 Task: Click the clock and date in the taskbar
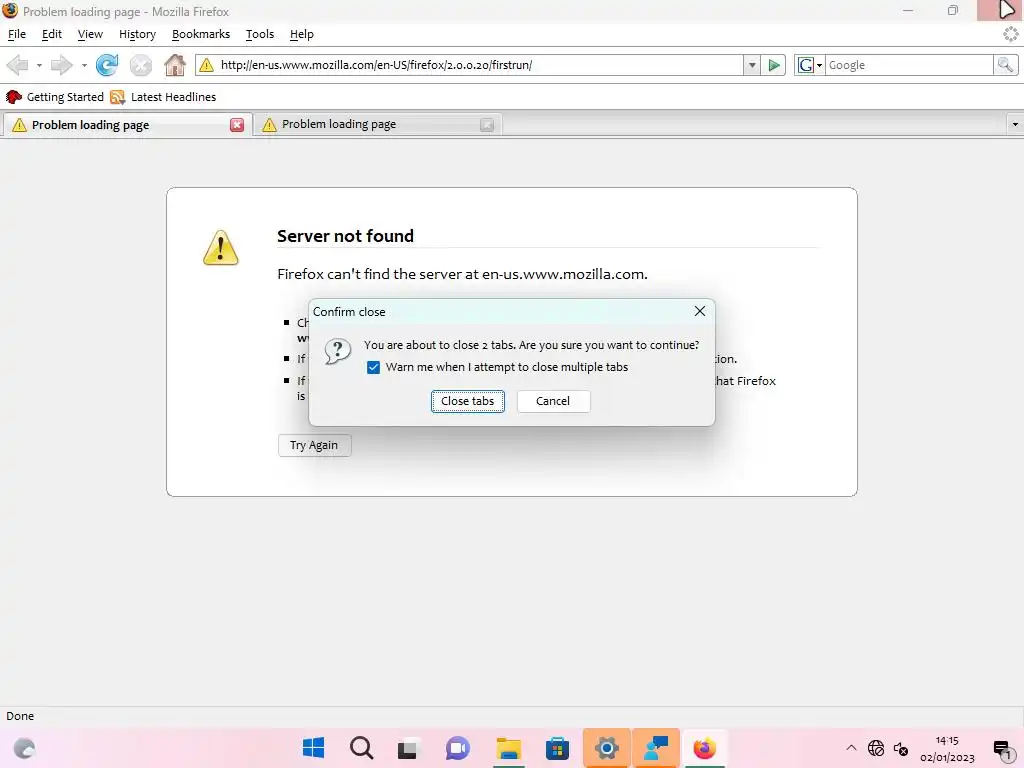(x=947, y=749)
